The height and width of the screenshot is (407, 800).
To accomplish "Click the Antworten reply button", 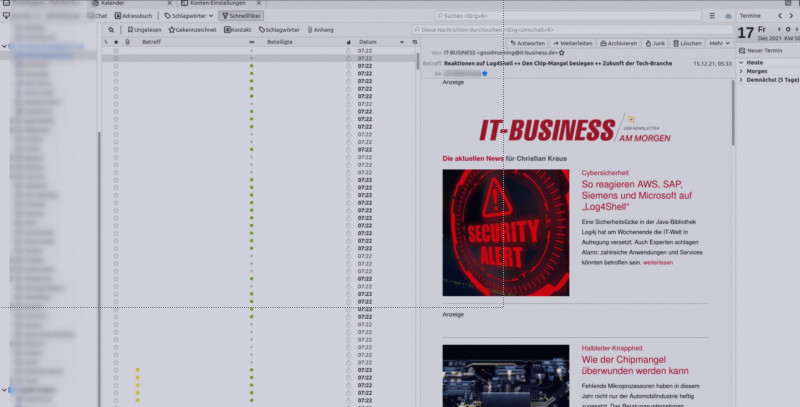I will coord(527,44).
